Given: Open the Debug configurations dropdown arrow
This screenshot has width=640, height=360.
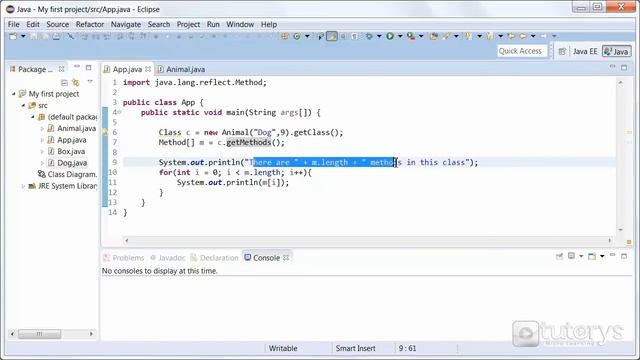Looking at the screenshot, I should tap(379, 36).
